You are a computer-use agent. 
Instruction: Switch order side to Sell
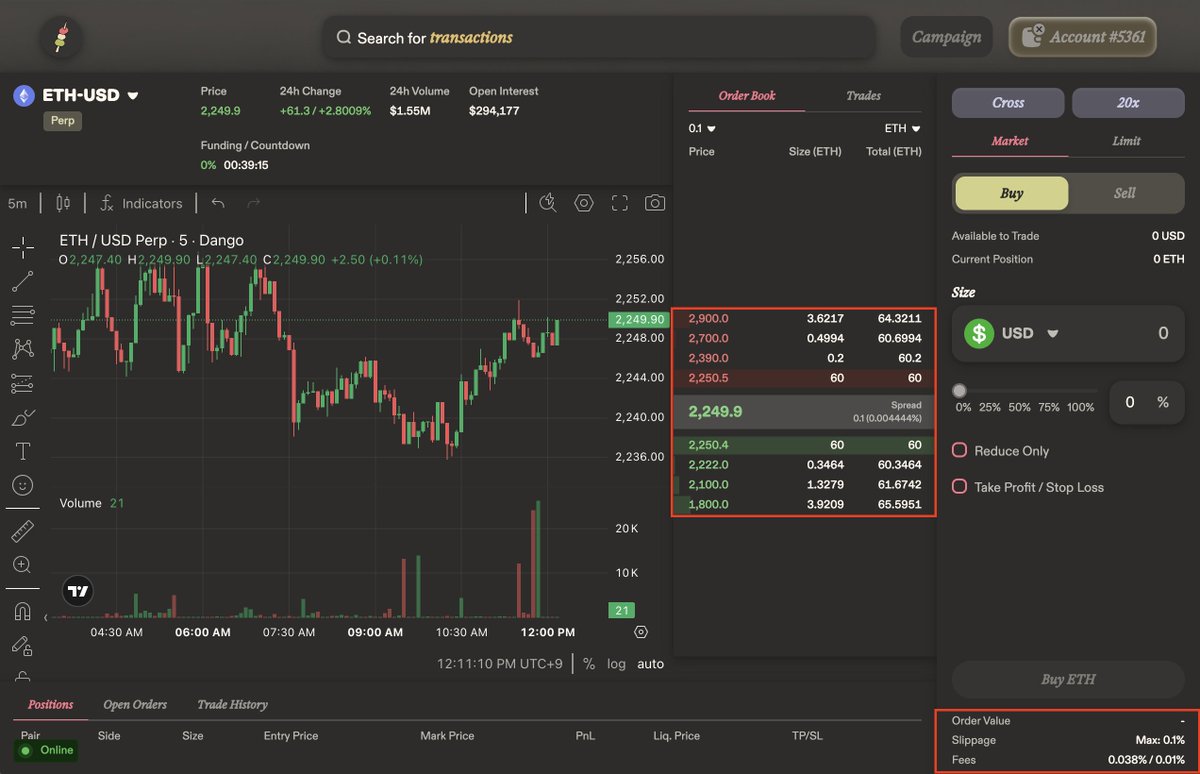click(x=1125, y=193)
